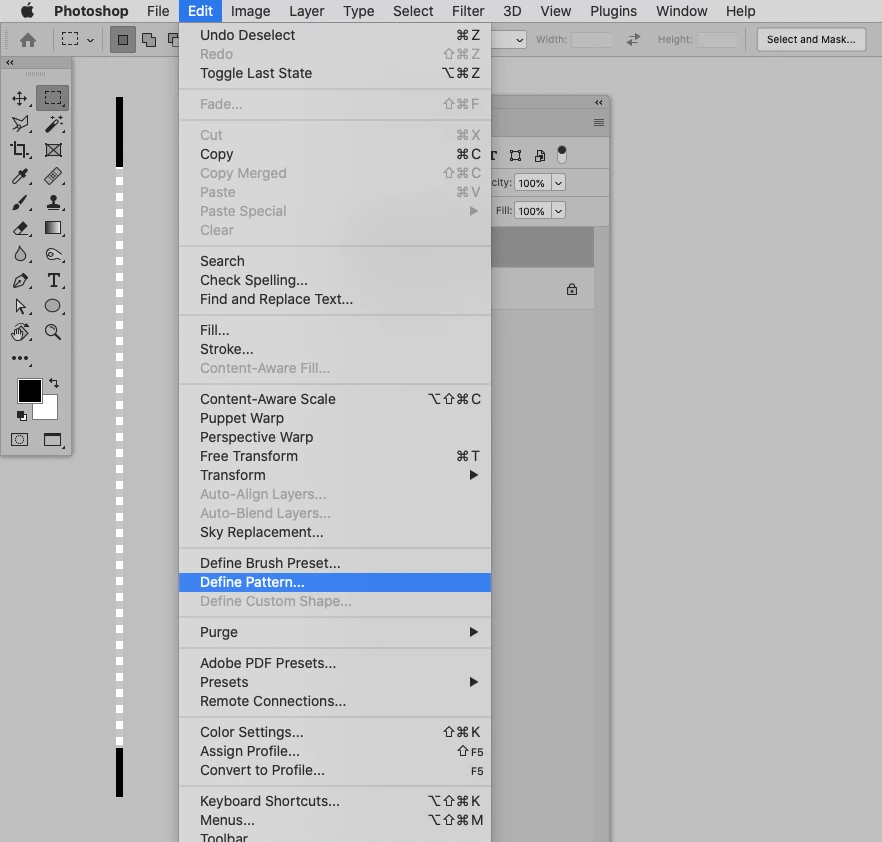Toggle the layer filter switch in Layers panel
Viewport: 882px width, 842px height.
561,154
